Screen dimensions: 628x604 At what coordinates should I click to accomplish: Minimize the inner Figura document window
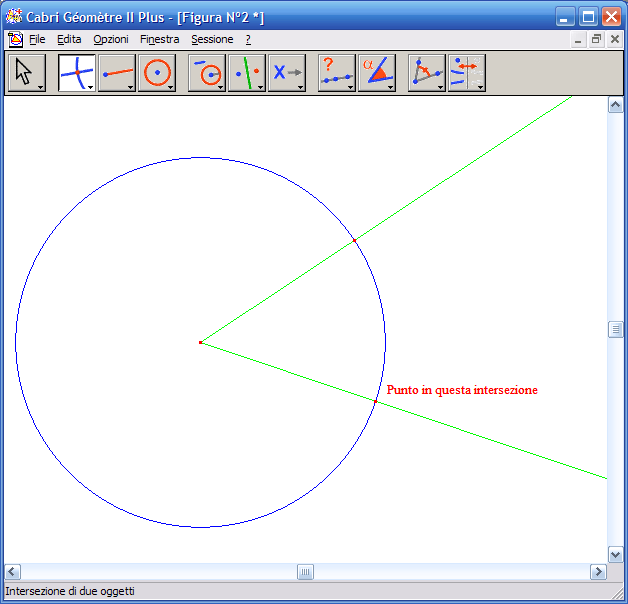click(x=578, y=40)
